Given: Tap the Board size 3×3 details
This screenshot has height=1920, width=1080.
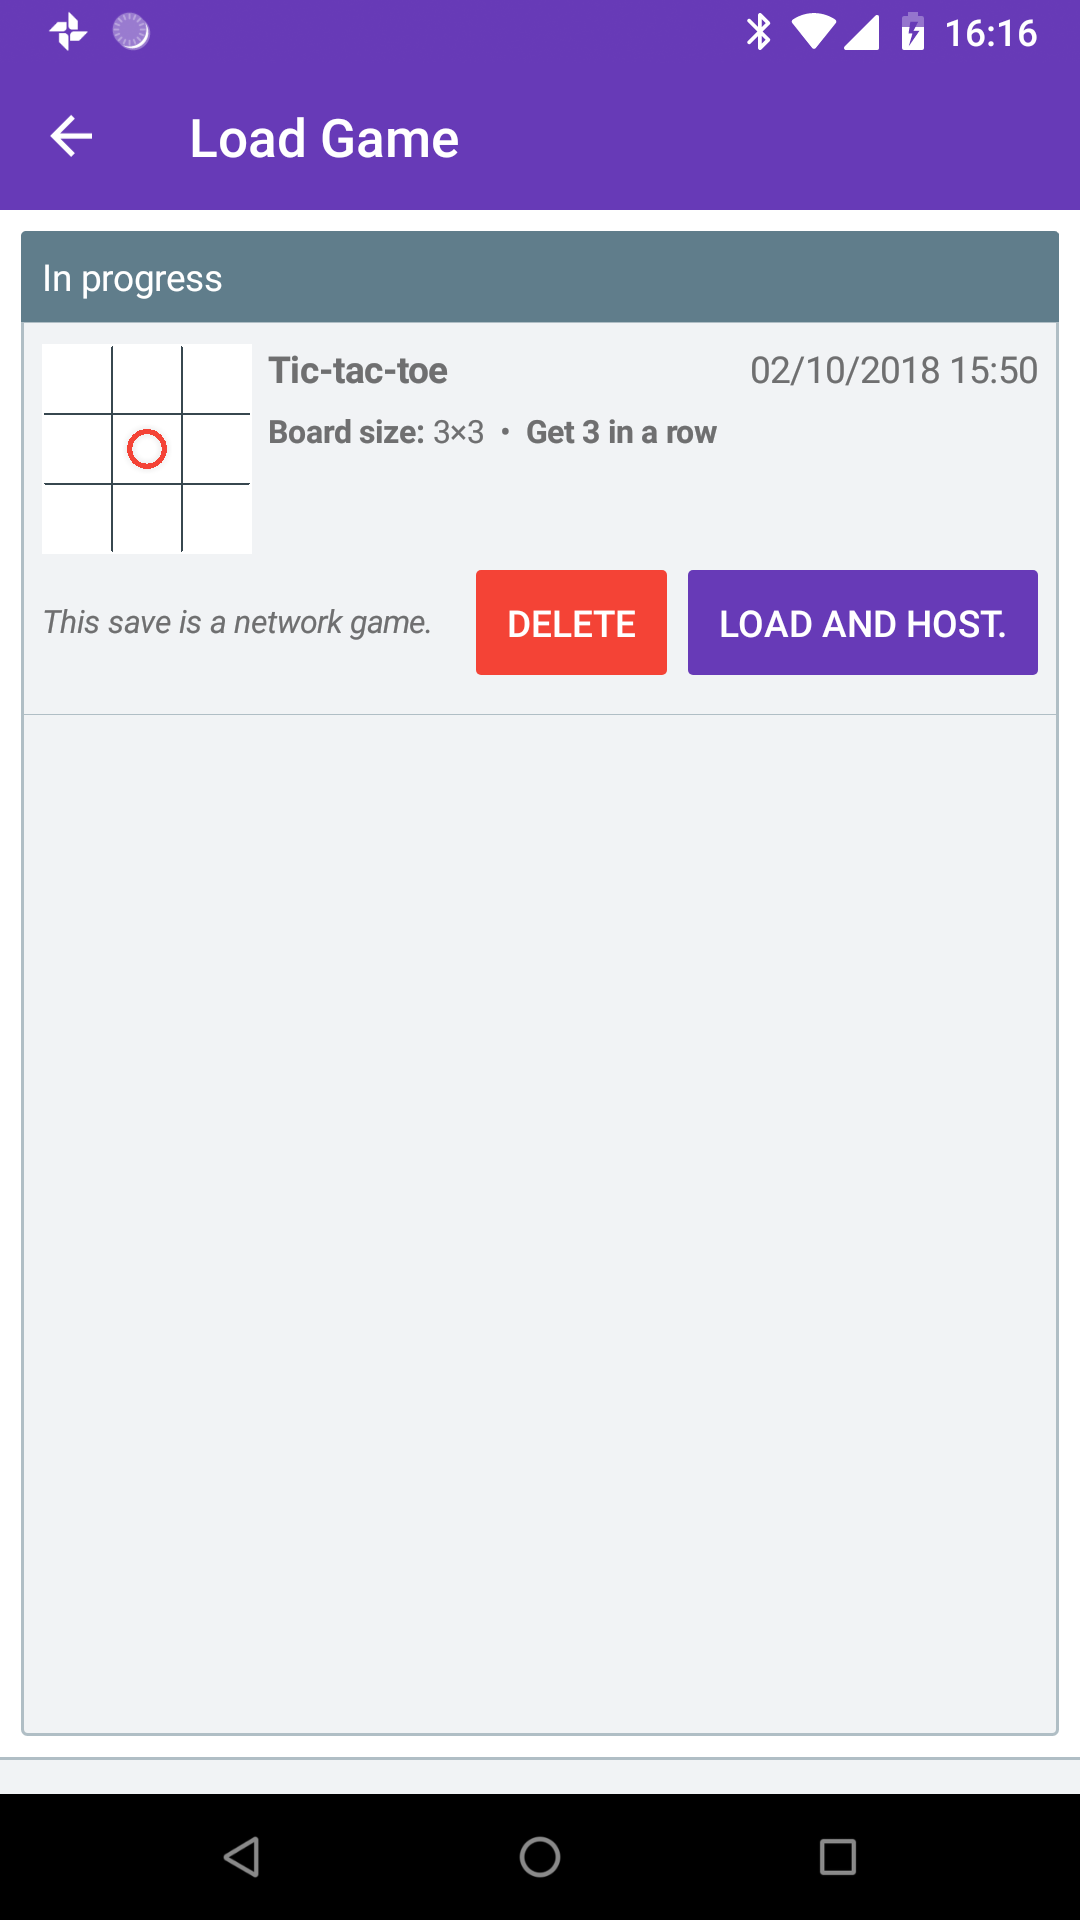Looking at the screenshot, I should (376, 432).
